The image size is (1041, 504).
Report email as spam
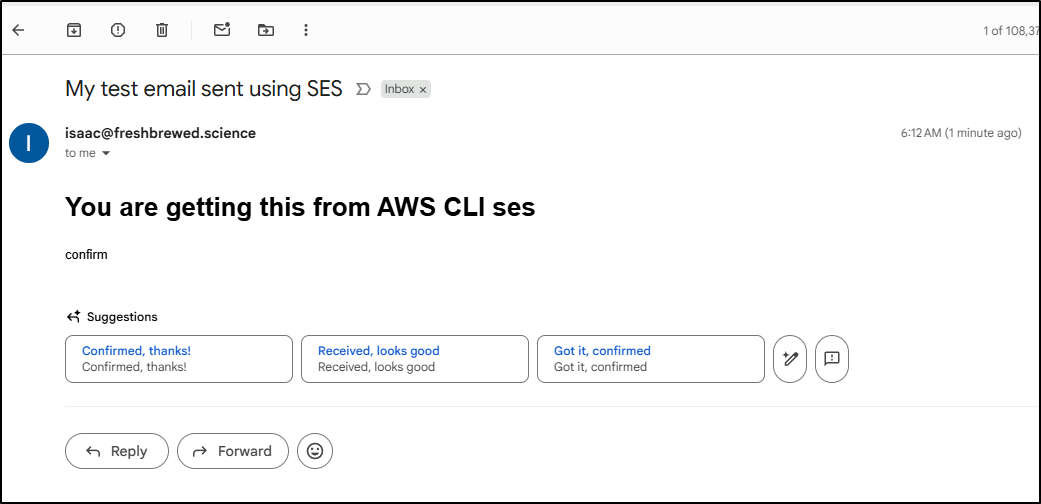pos(118,30)
